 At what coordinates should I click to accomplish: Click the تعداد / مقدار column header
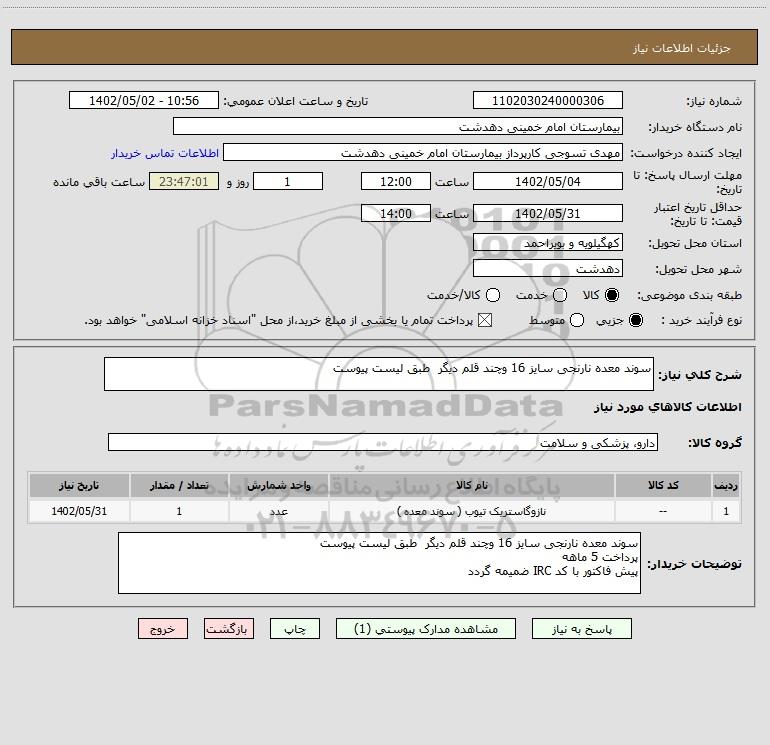click(x=179, y=485)
